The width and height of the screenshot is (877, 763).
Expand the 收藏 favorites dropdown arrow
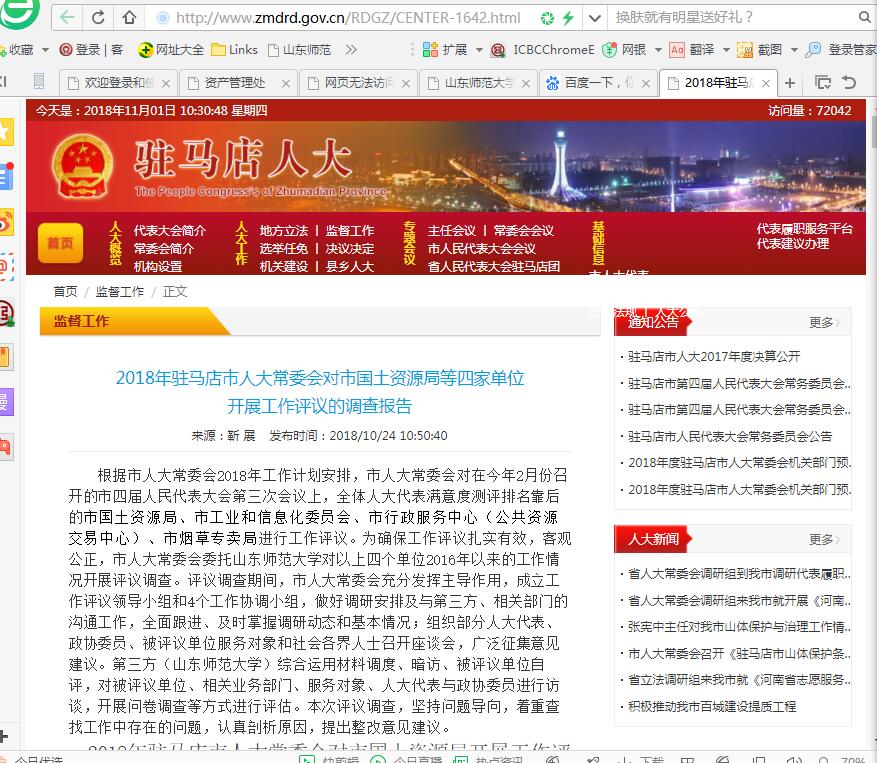[x=43, y=49]
